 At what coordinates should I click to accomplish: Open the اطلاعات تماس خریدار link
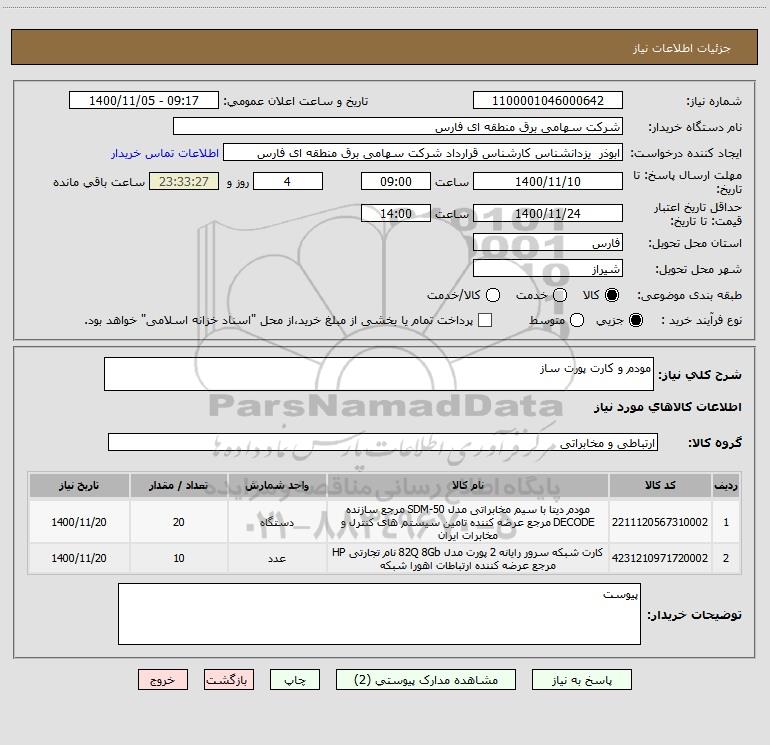pyautogui.click(x=165, y=153)
